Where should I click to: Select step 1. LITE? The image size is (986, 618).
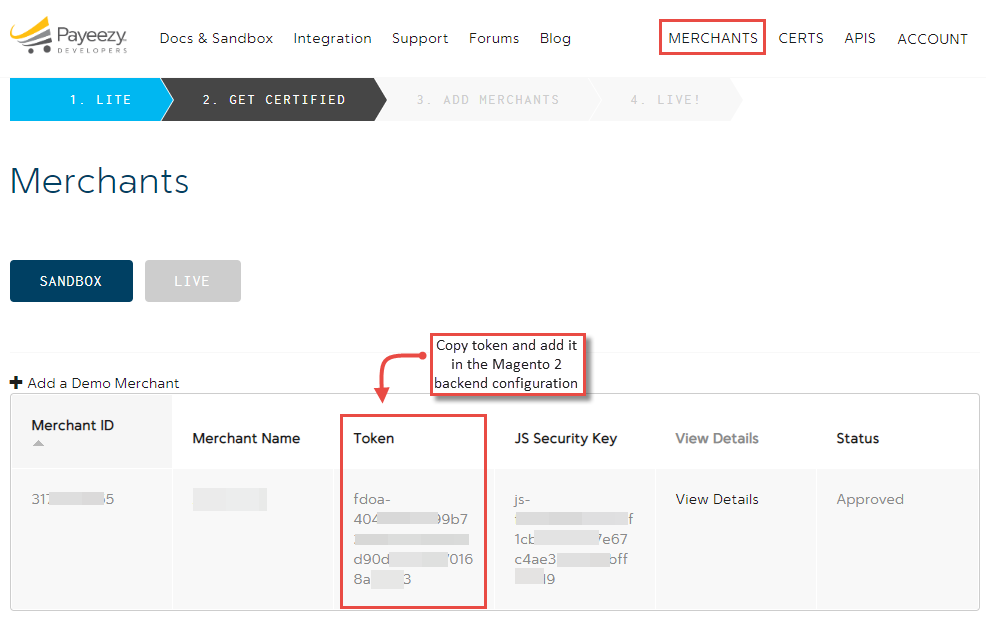pos(91,99)
